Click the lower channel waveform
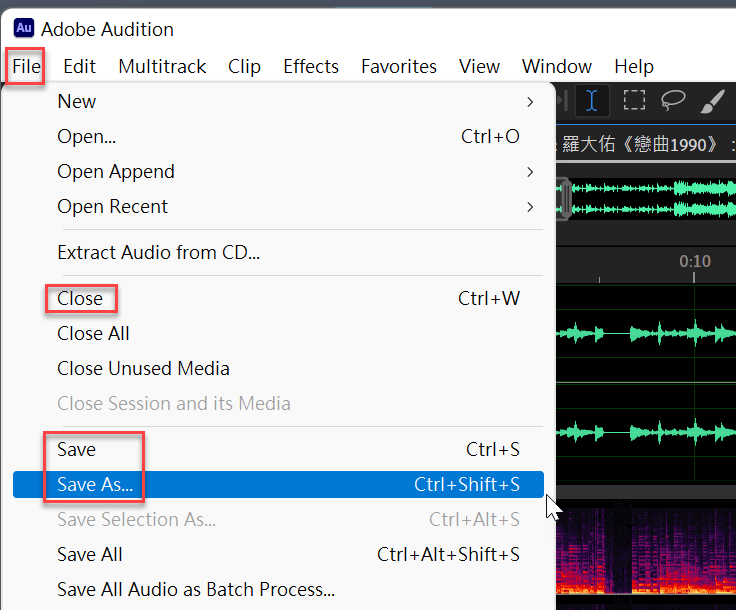736x610 pixels. (x=646, y=432)
